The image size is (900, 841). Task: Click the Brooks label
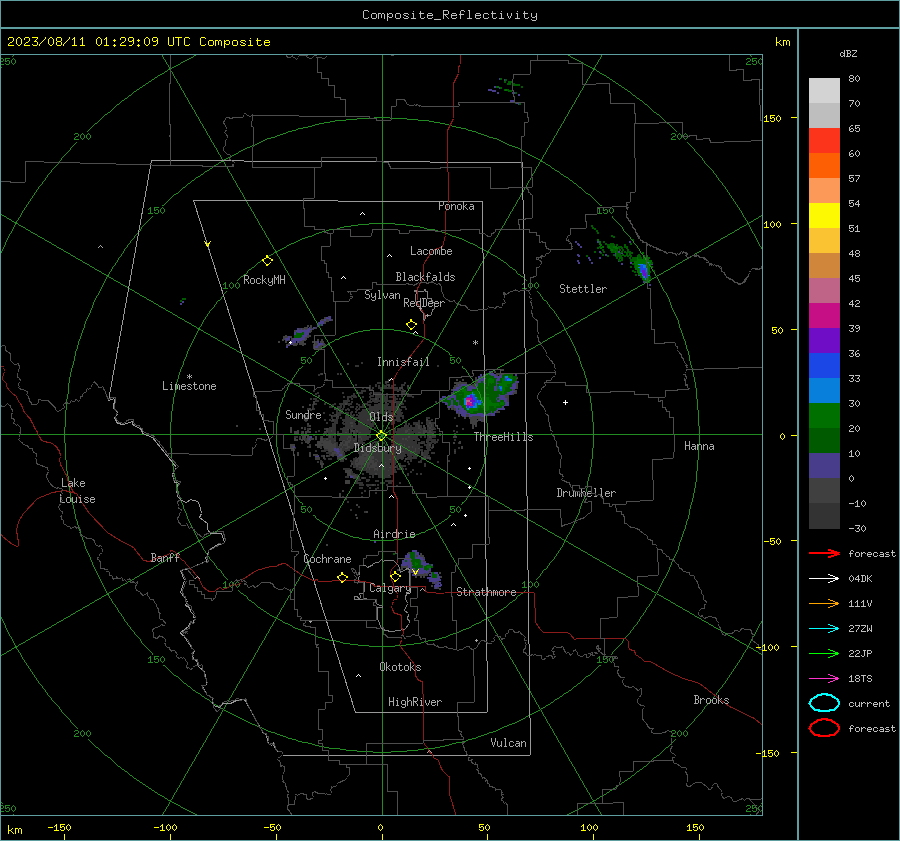click(x=711, y=700)
